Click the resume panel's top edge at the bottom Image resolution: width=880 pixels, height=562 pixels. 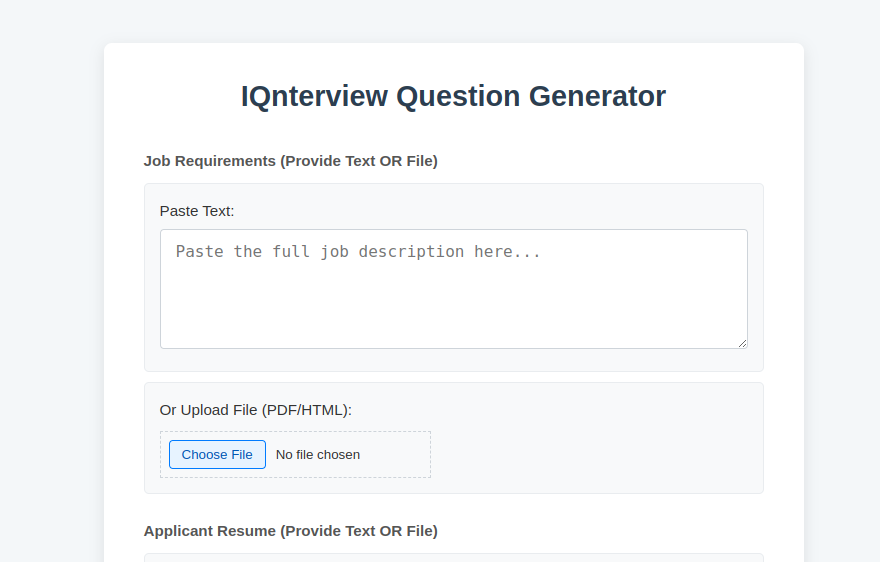coord(453,556)
